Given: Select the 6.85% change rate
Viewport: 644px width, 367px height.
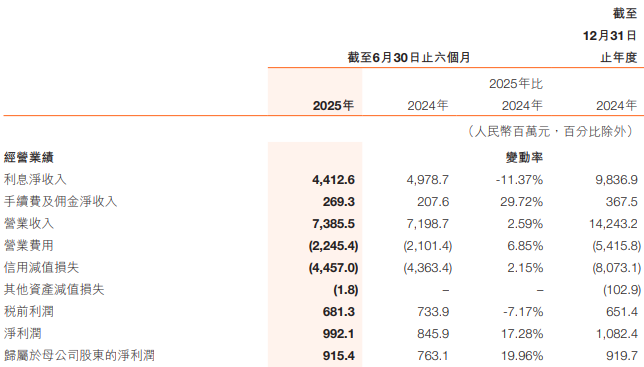Looking at the screenshot, I should 525,246.
